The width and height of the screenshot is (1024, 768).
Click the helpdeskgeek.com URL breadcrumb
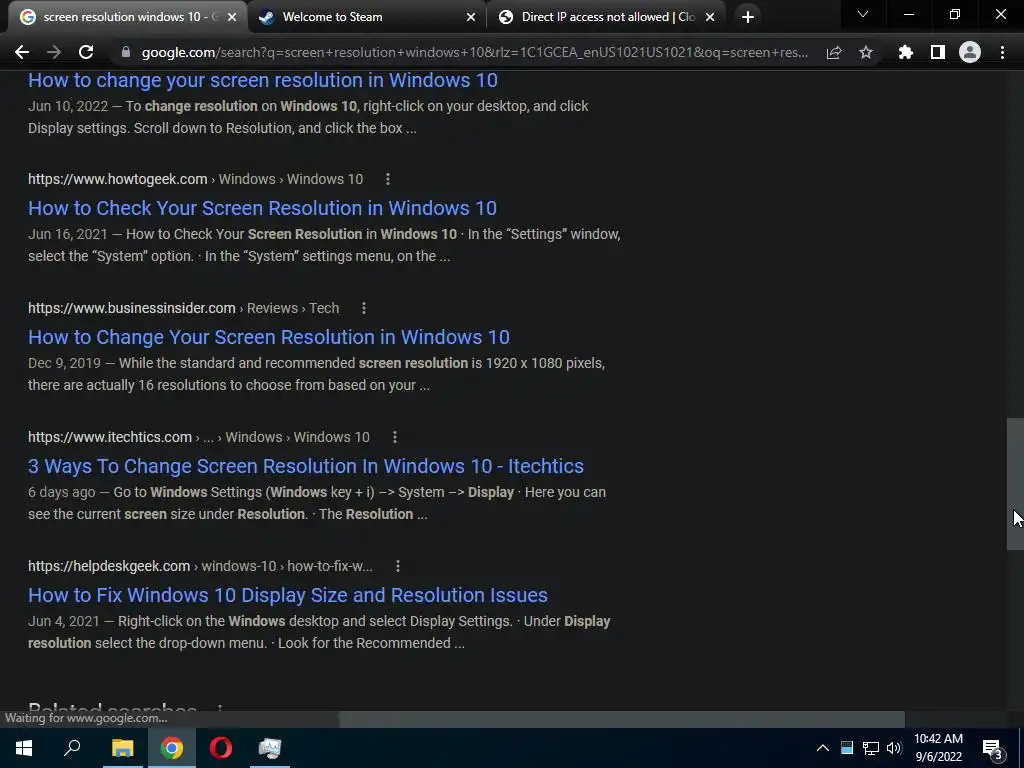(200, 566)
